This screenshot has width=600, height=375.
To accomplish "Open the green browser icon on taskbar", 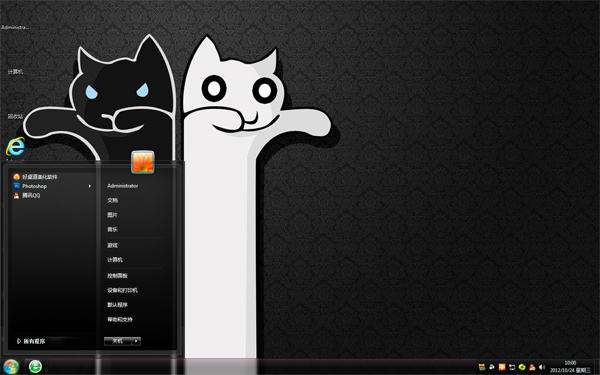I will (35, 367).
